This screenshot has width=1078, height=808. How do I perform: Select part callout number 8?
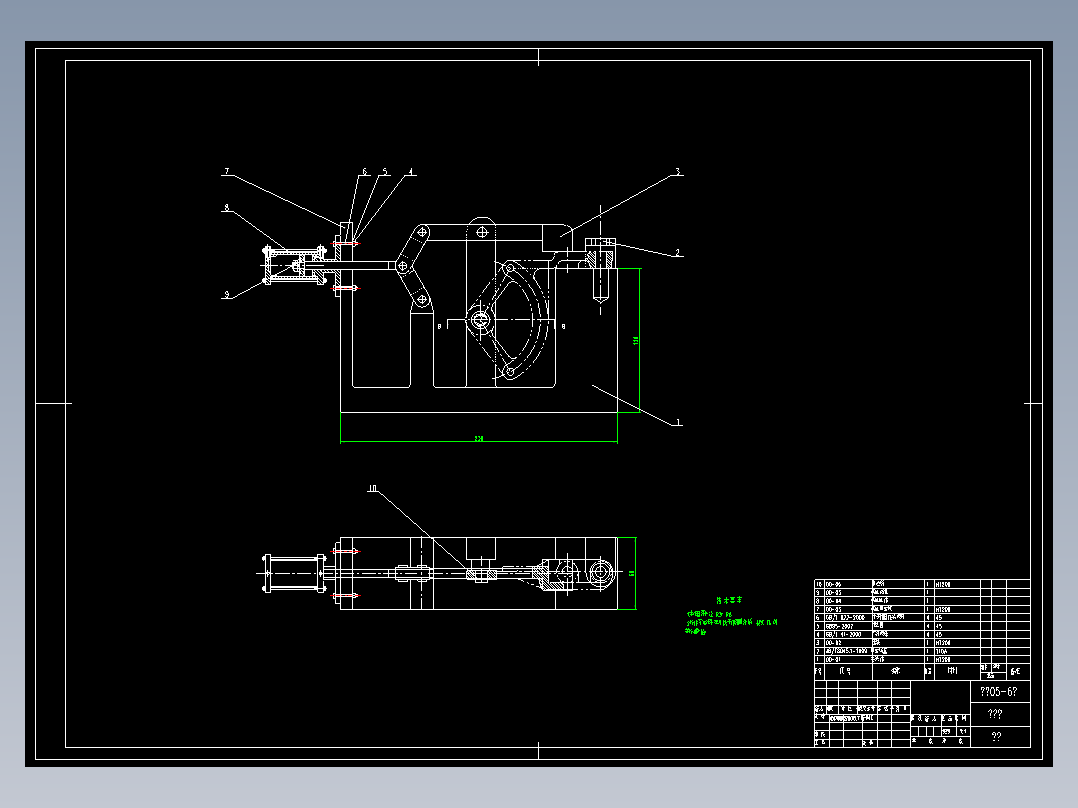point(226,207)
